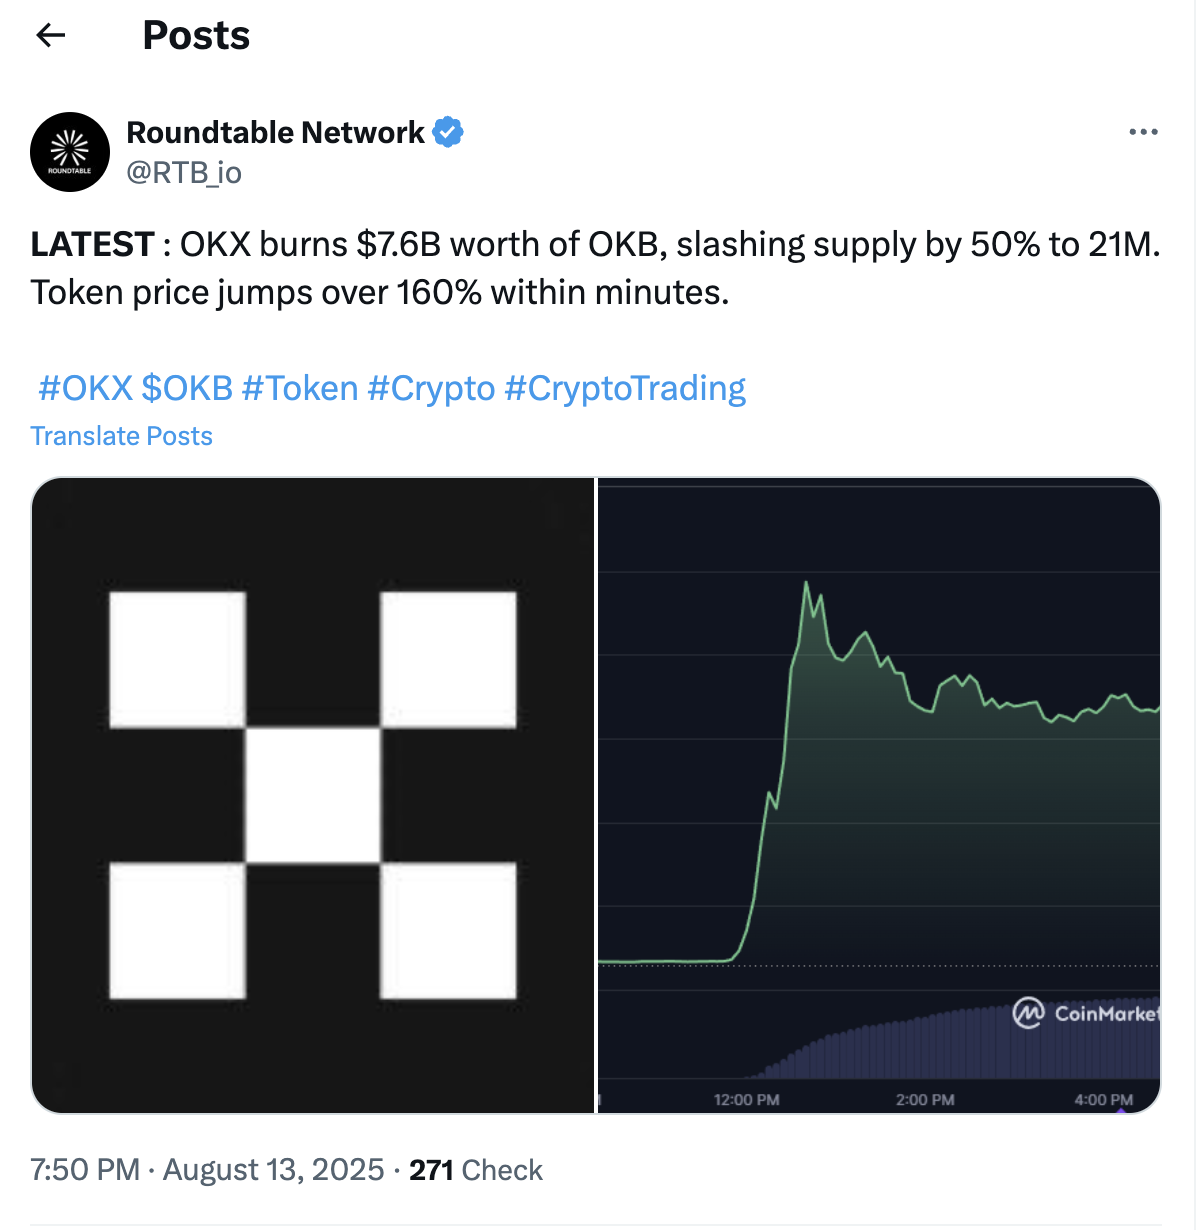Click the #OKX hashtag

pyautogui.click(x=85, y=388)
